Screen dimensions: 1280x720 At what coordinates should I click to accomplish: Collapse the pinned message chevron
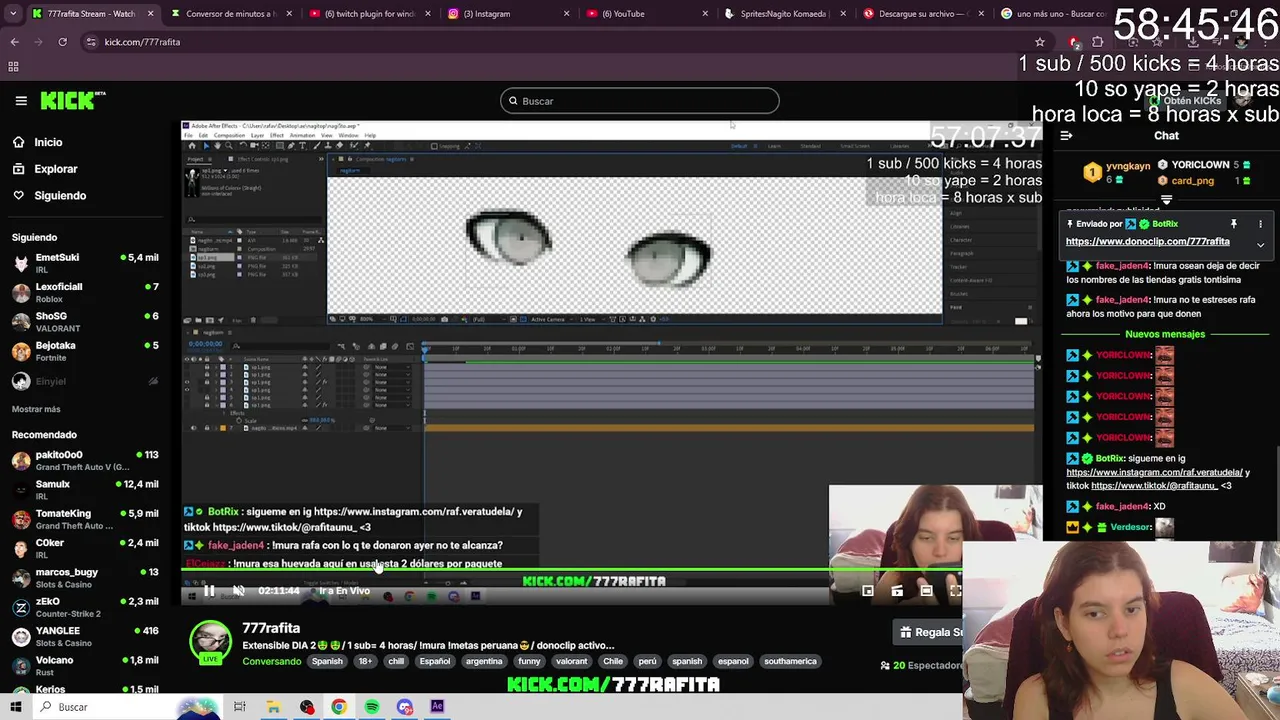coord(1260,244)
